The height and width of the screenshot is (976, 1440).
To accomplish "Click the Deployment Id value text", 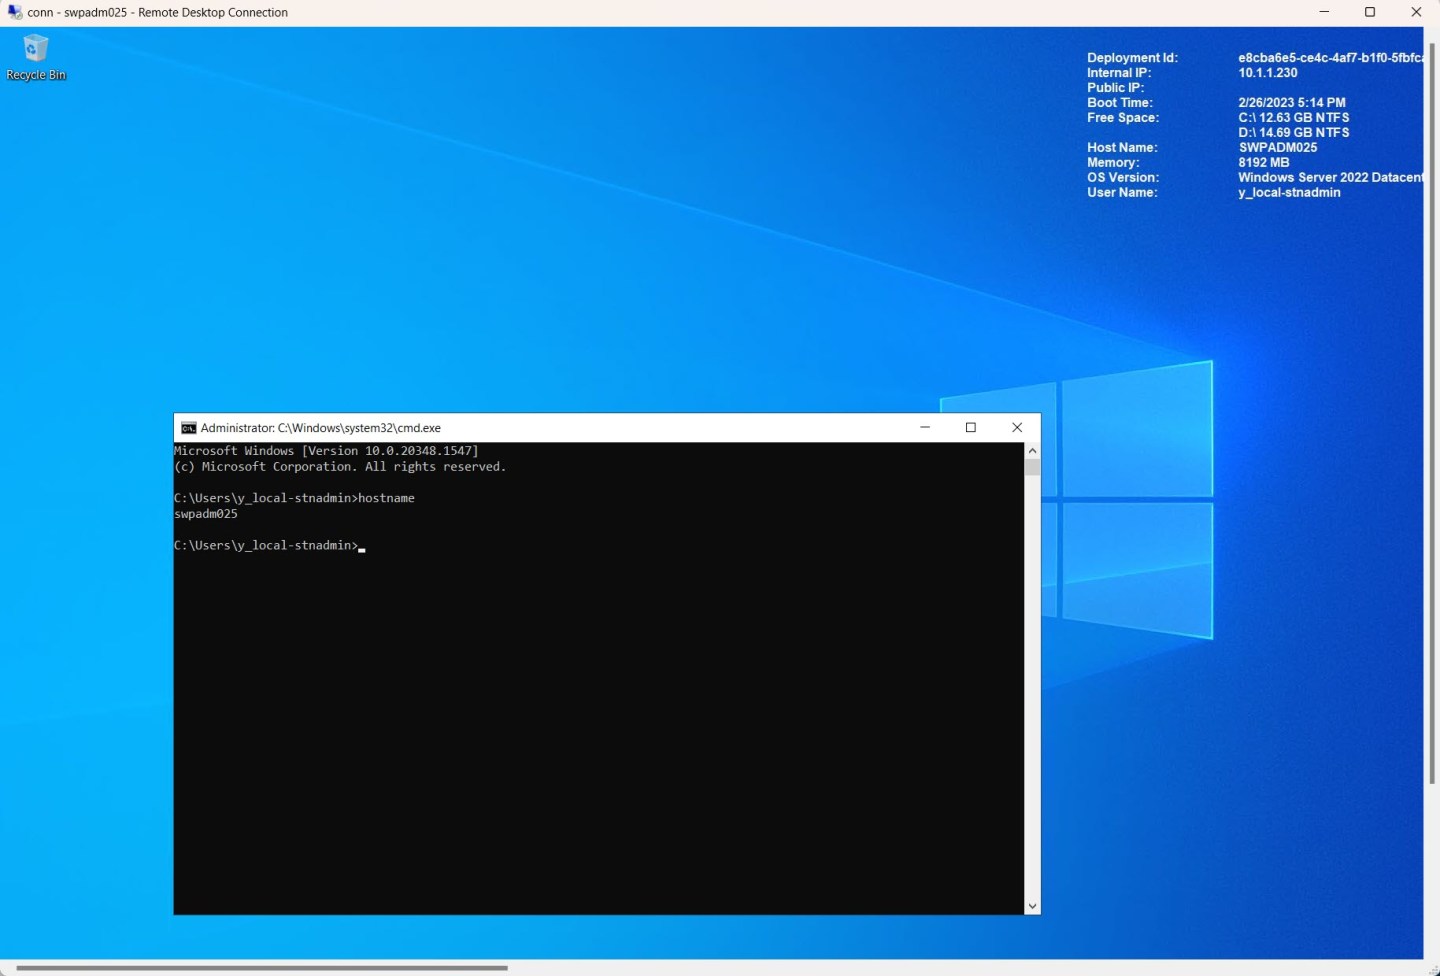I will 1331,58.
